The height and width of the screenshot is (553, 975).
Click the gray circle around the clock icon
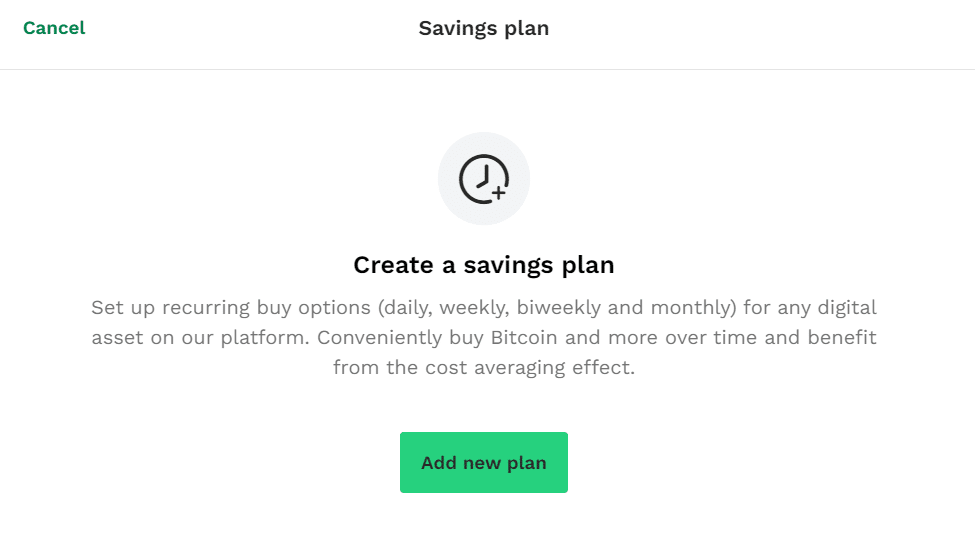484,179
